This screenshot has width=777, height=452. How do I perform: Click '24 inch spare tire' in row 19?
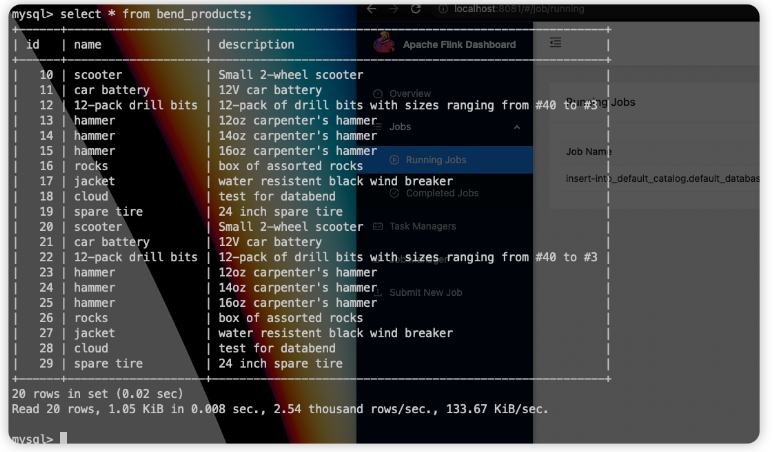280,212
